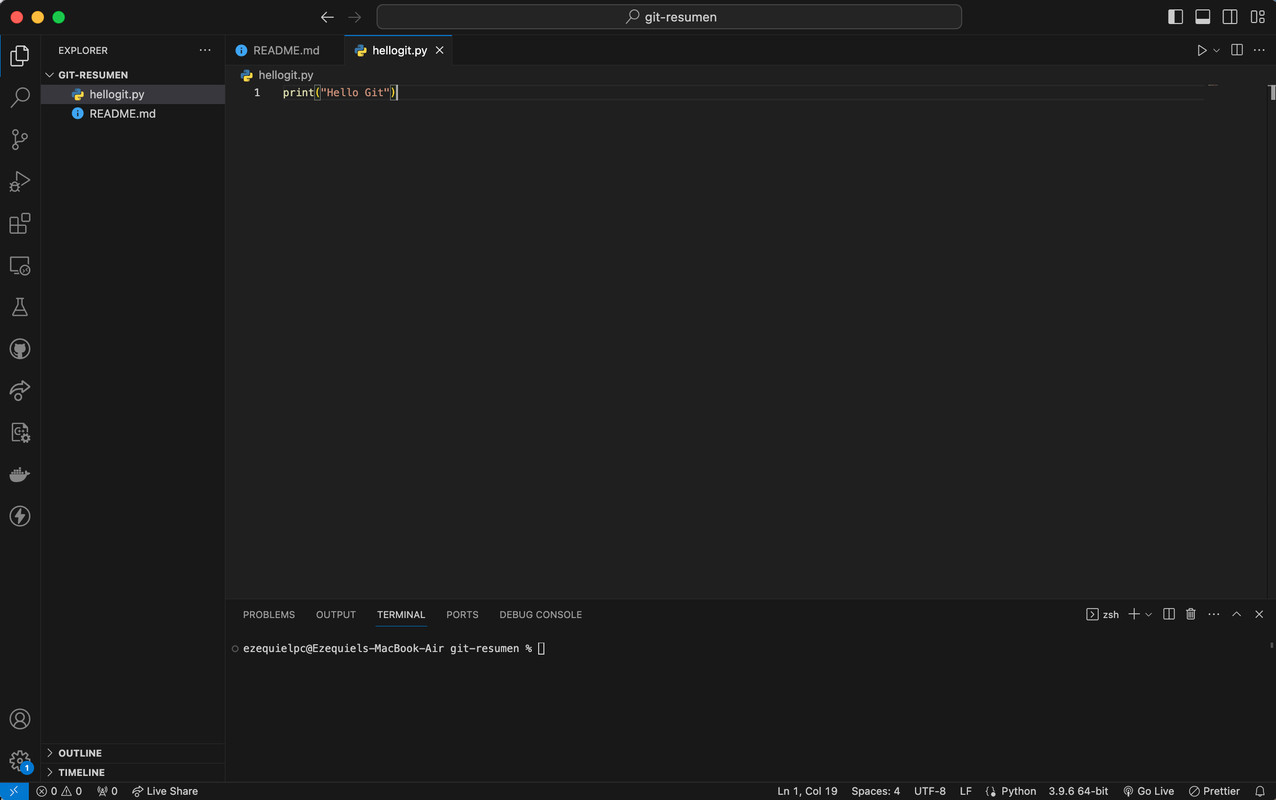Click the forwarded ports indicator in status bar

[x=107, y=791]
